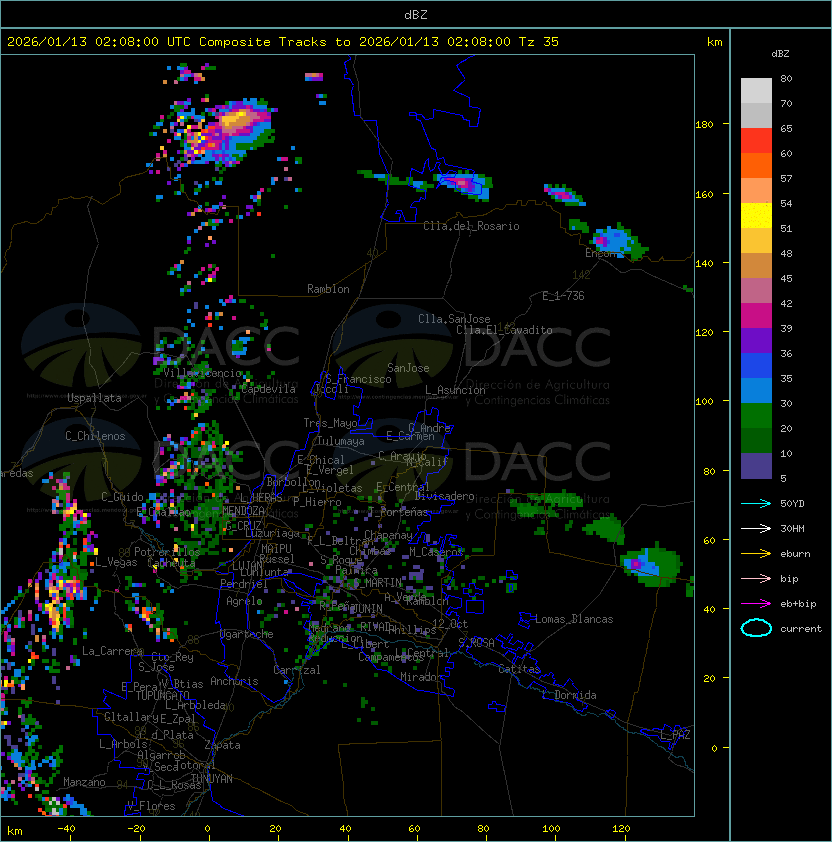Pick the slate 5-10 dBZ color band
The image size is (832, 842).
pos(756,466)
